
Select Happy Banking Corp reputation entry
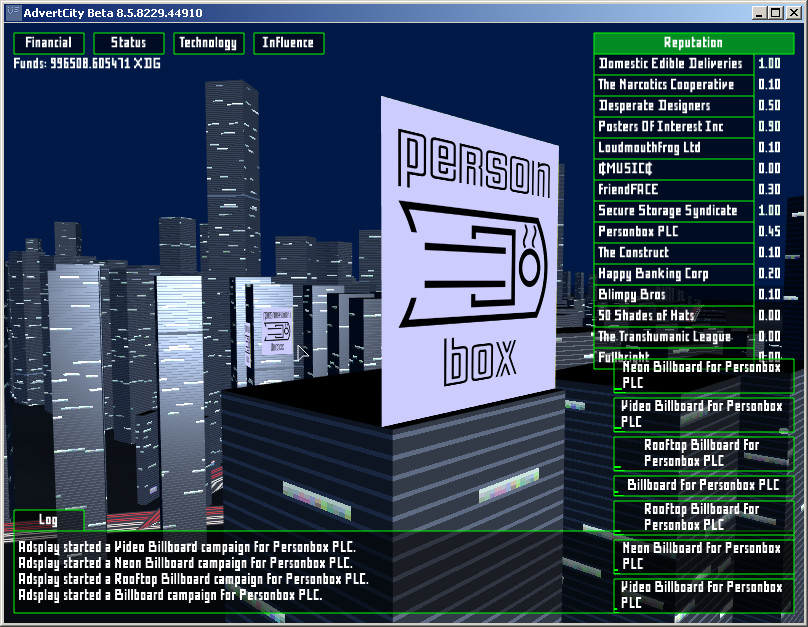tap(673, 273)
